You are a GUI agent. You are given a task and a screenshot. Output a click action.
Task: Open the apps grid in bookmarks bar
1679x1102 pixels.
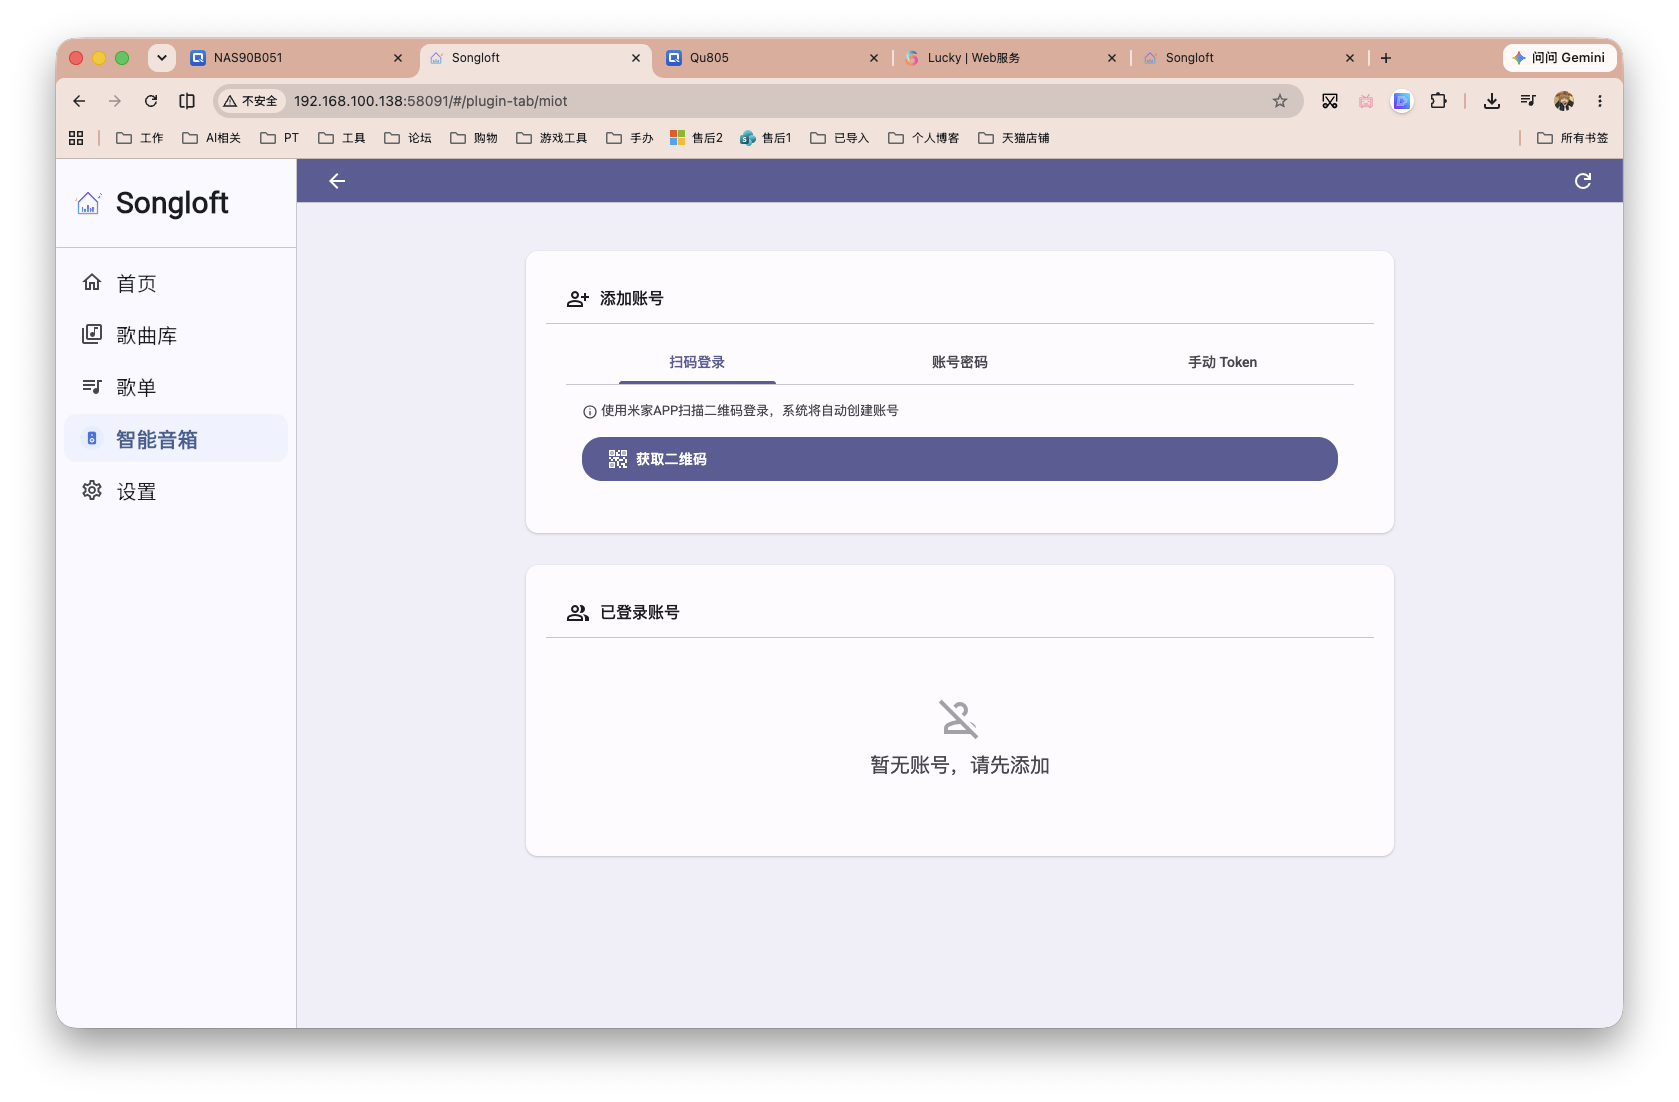click(x=76, y=138)
